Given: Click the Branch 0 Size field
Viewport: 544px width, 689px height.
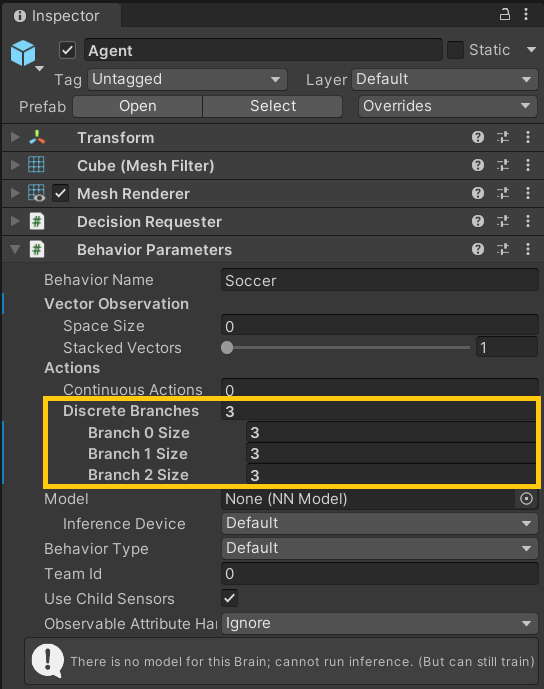Looking at the screenshot, I should pos(391,433).
